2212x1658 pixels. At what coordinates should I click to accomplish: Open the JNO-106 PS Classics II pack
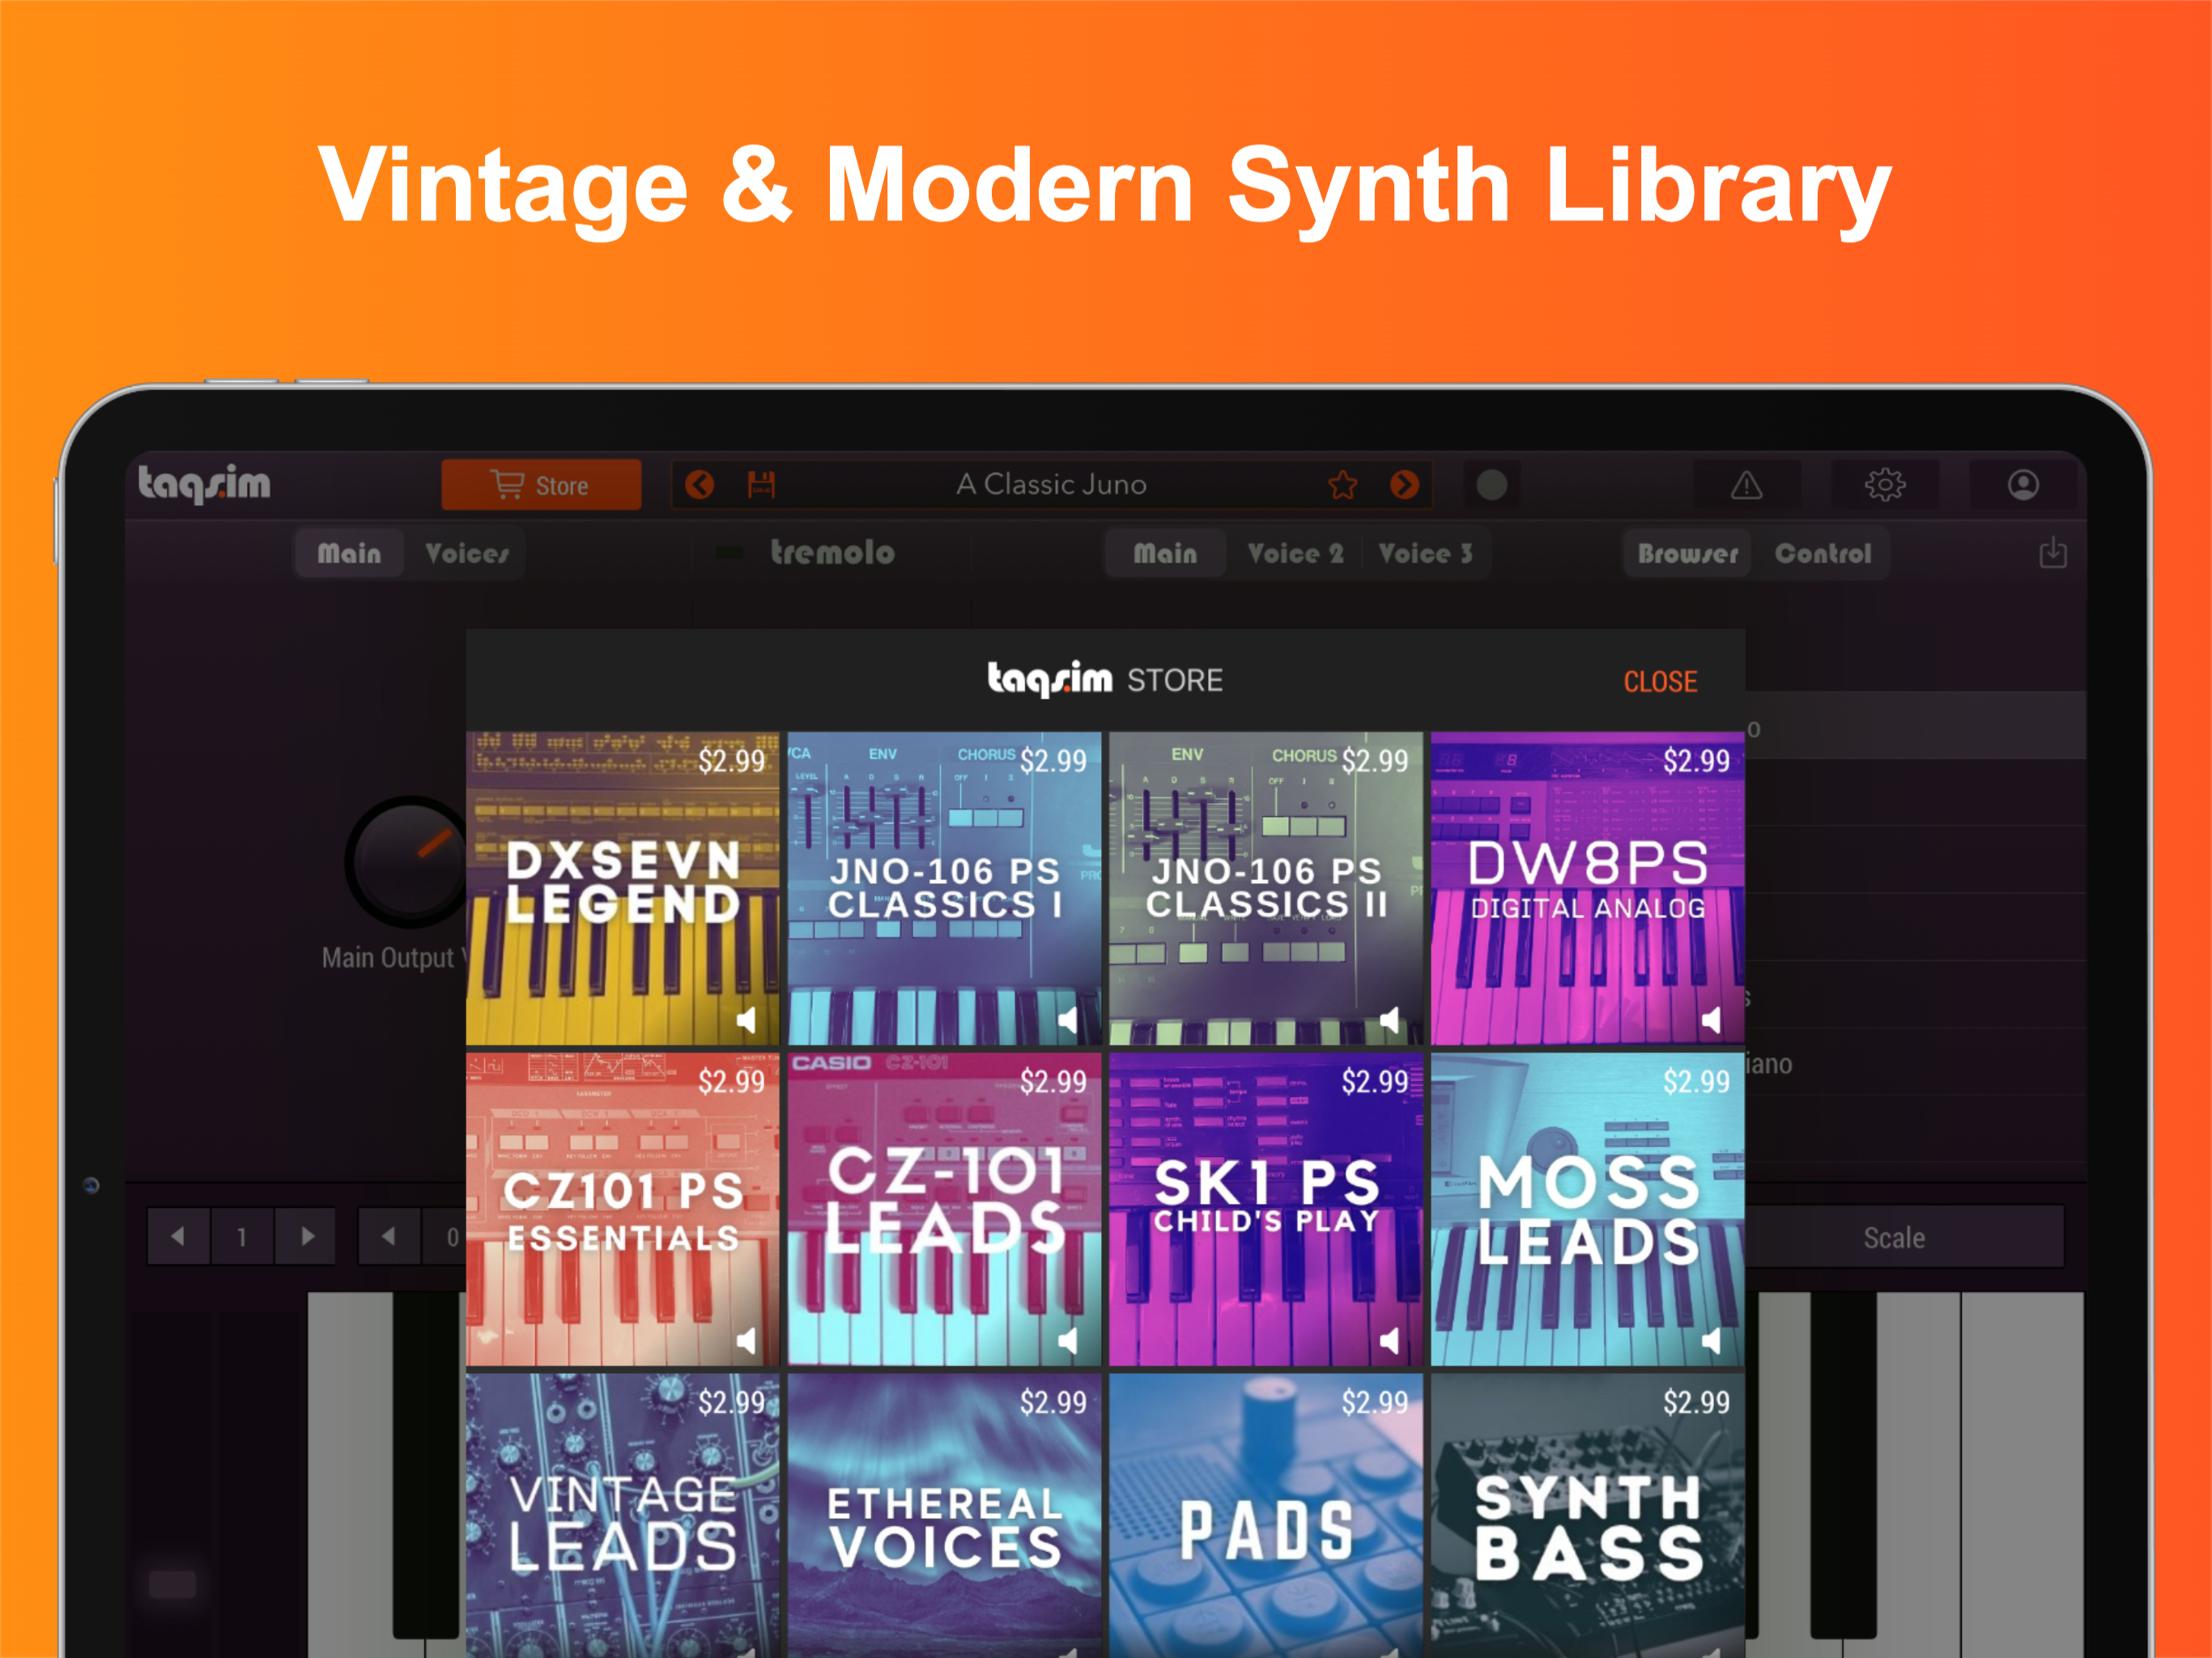[x=1265, y=888]
